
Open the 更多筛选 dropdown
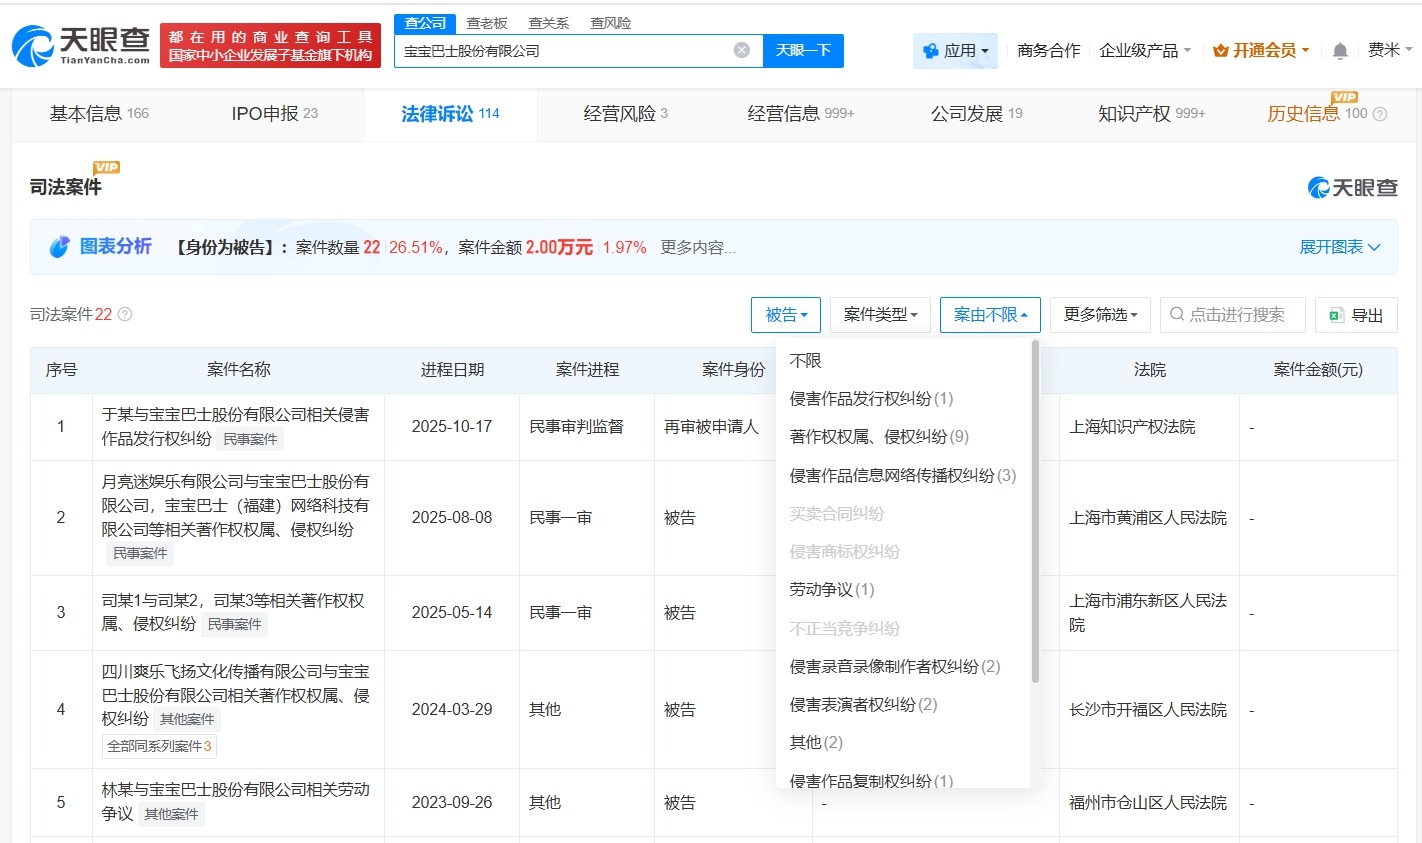(1100, 315)
